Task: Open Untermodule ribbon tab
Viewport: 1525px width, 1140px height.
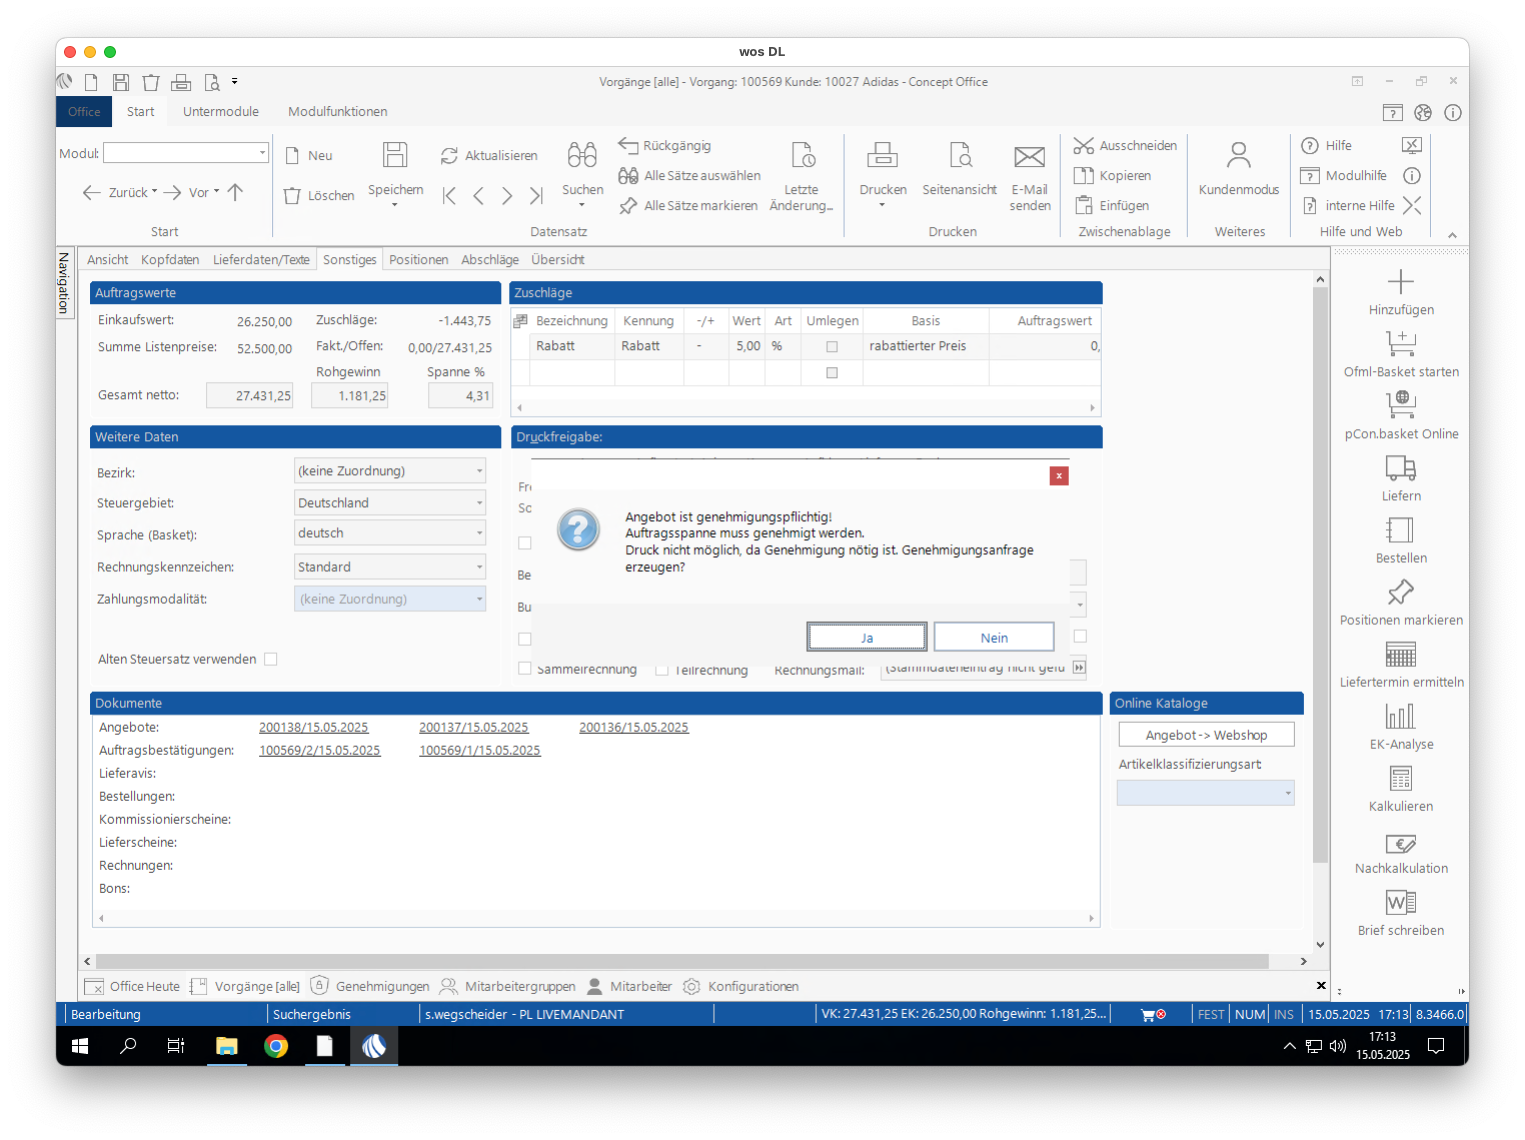Action: [x=221, y=112]
